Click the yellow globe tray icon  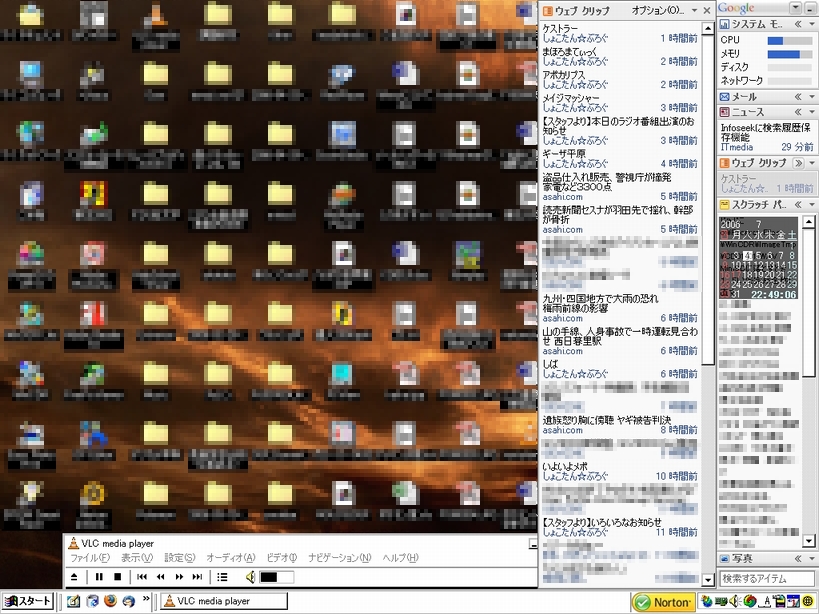(x=809, y=602)
